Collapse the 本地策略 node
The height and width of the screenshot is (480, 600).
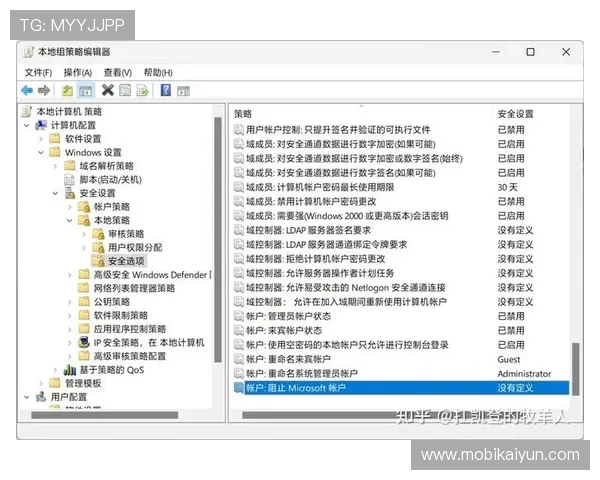click(70, 220)
